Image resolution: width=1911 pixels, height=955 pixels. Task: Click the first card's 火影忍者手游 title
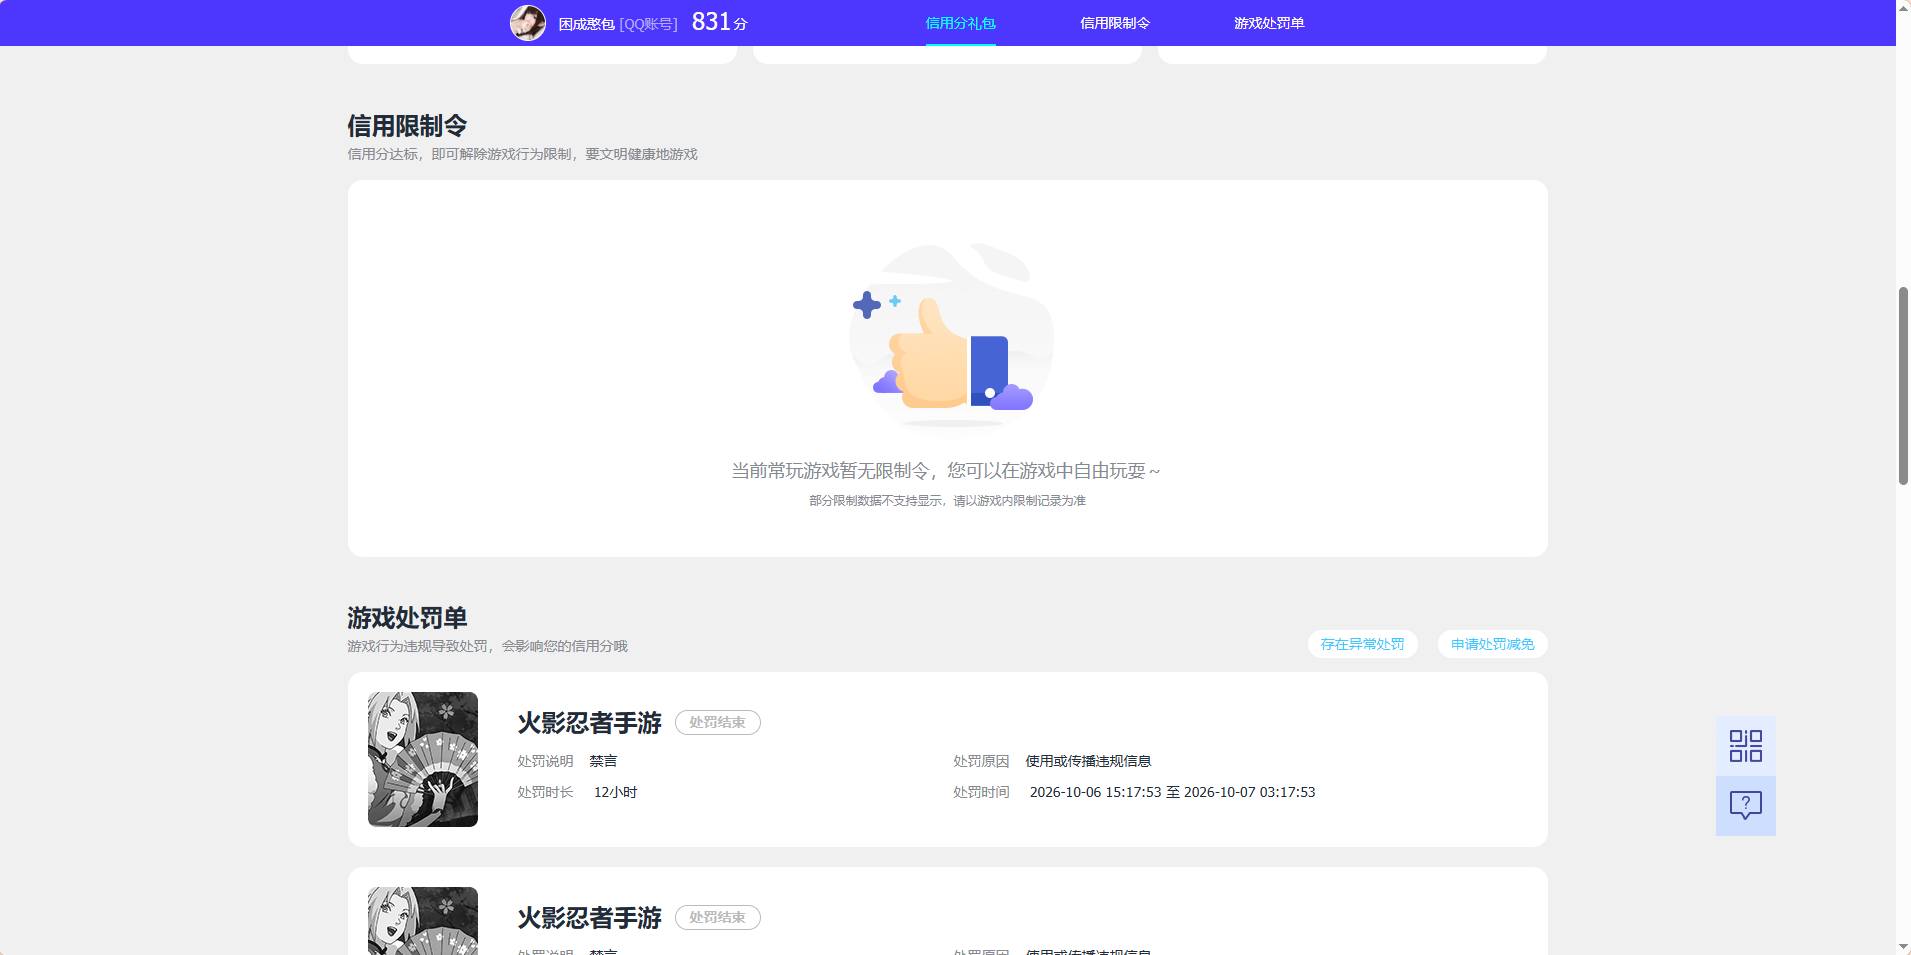pyautogui.click(x=589, y=723)
